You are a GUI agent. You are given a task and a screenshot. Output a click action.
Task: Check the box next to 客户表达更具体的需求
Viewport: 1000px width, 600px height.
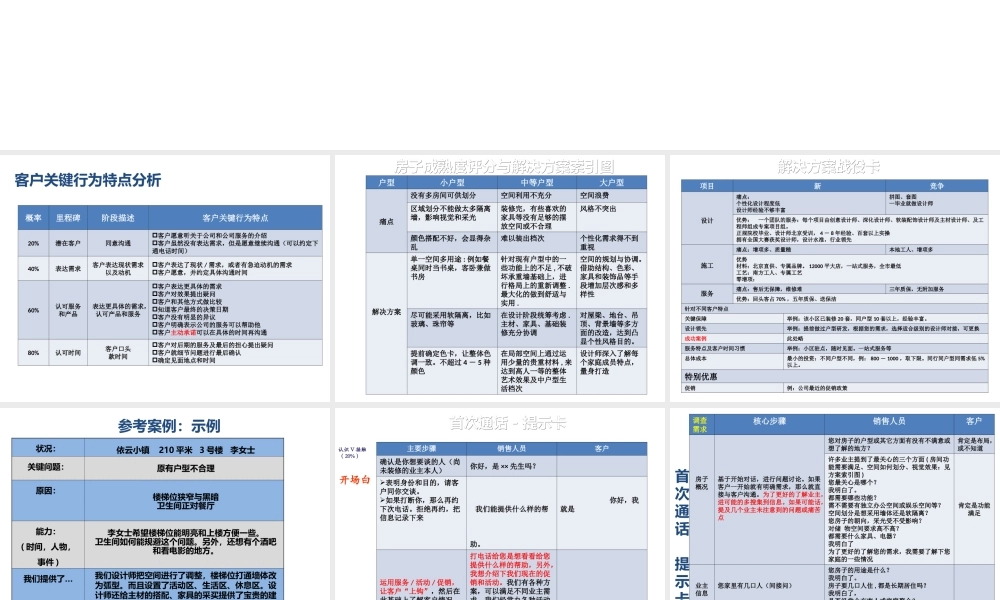click(154, 287)
